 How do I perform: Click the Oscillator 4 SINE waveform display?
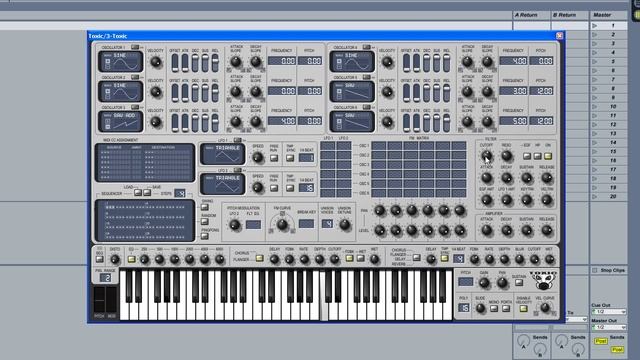point(352,62)
